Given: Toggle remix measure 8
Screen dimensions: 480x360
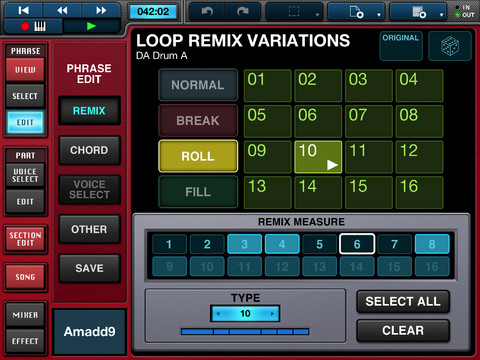Looking at the screenshot, I should pyautogui.click(x=432, y=244).
